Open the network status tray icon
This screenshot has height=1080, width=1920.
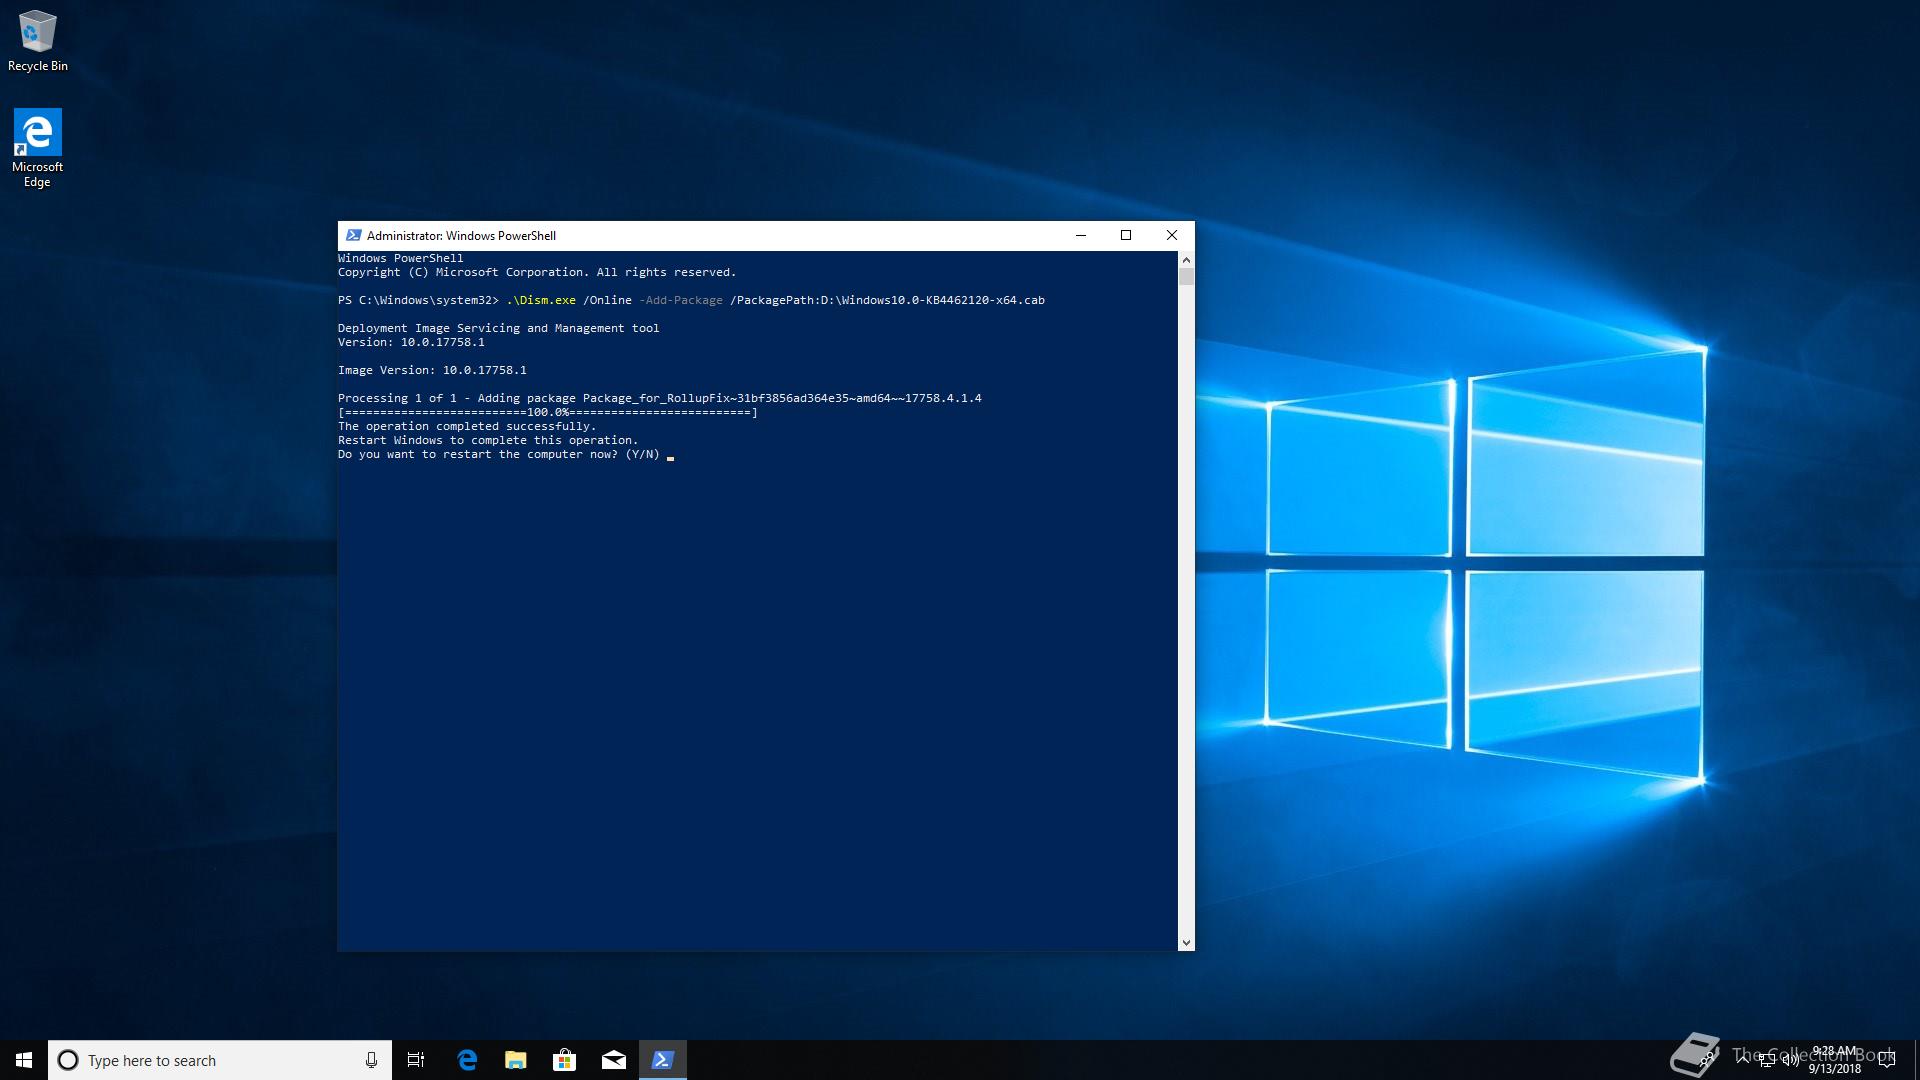(x=1767, y=1060)
